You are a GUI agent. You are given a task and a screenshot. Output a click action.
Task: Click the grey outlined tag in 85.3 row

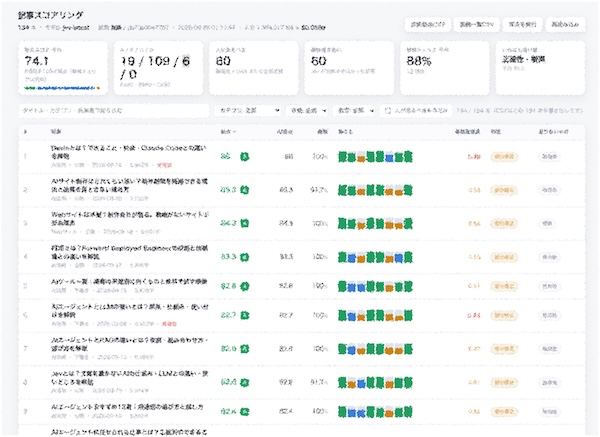click(549, 190)
